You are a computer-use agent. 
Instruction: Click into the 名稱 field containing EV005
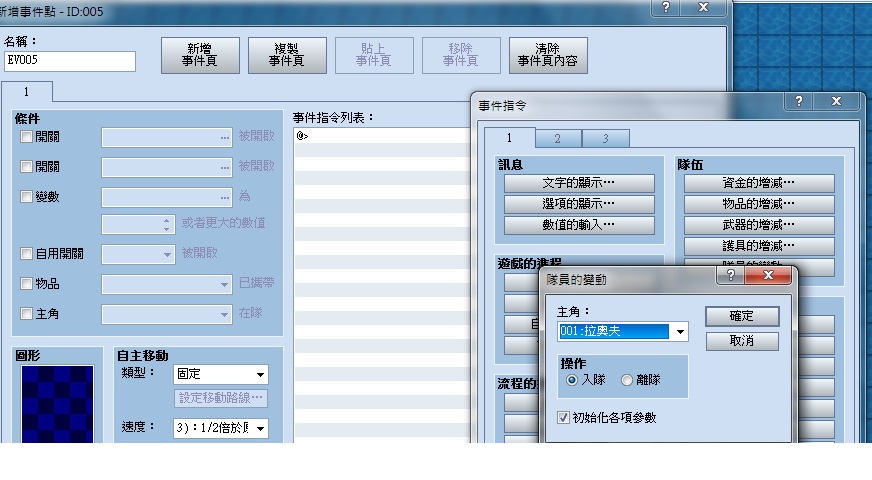pyautogui.click(x=70, y=61)
